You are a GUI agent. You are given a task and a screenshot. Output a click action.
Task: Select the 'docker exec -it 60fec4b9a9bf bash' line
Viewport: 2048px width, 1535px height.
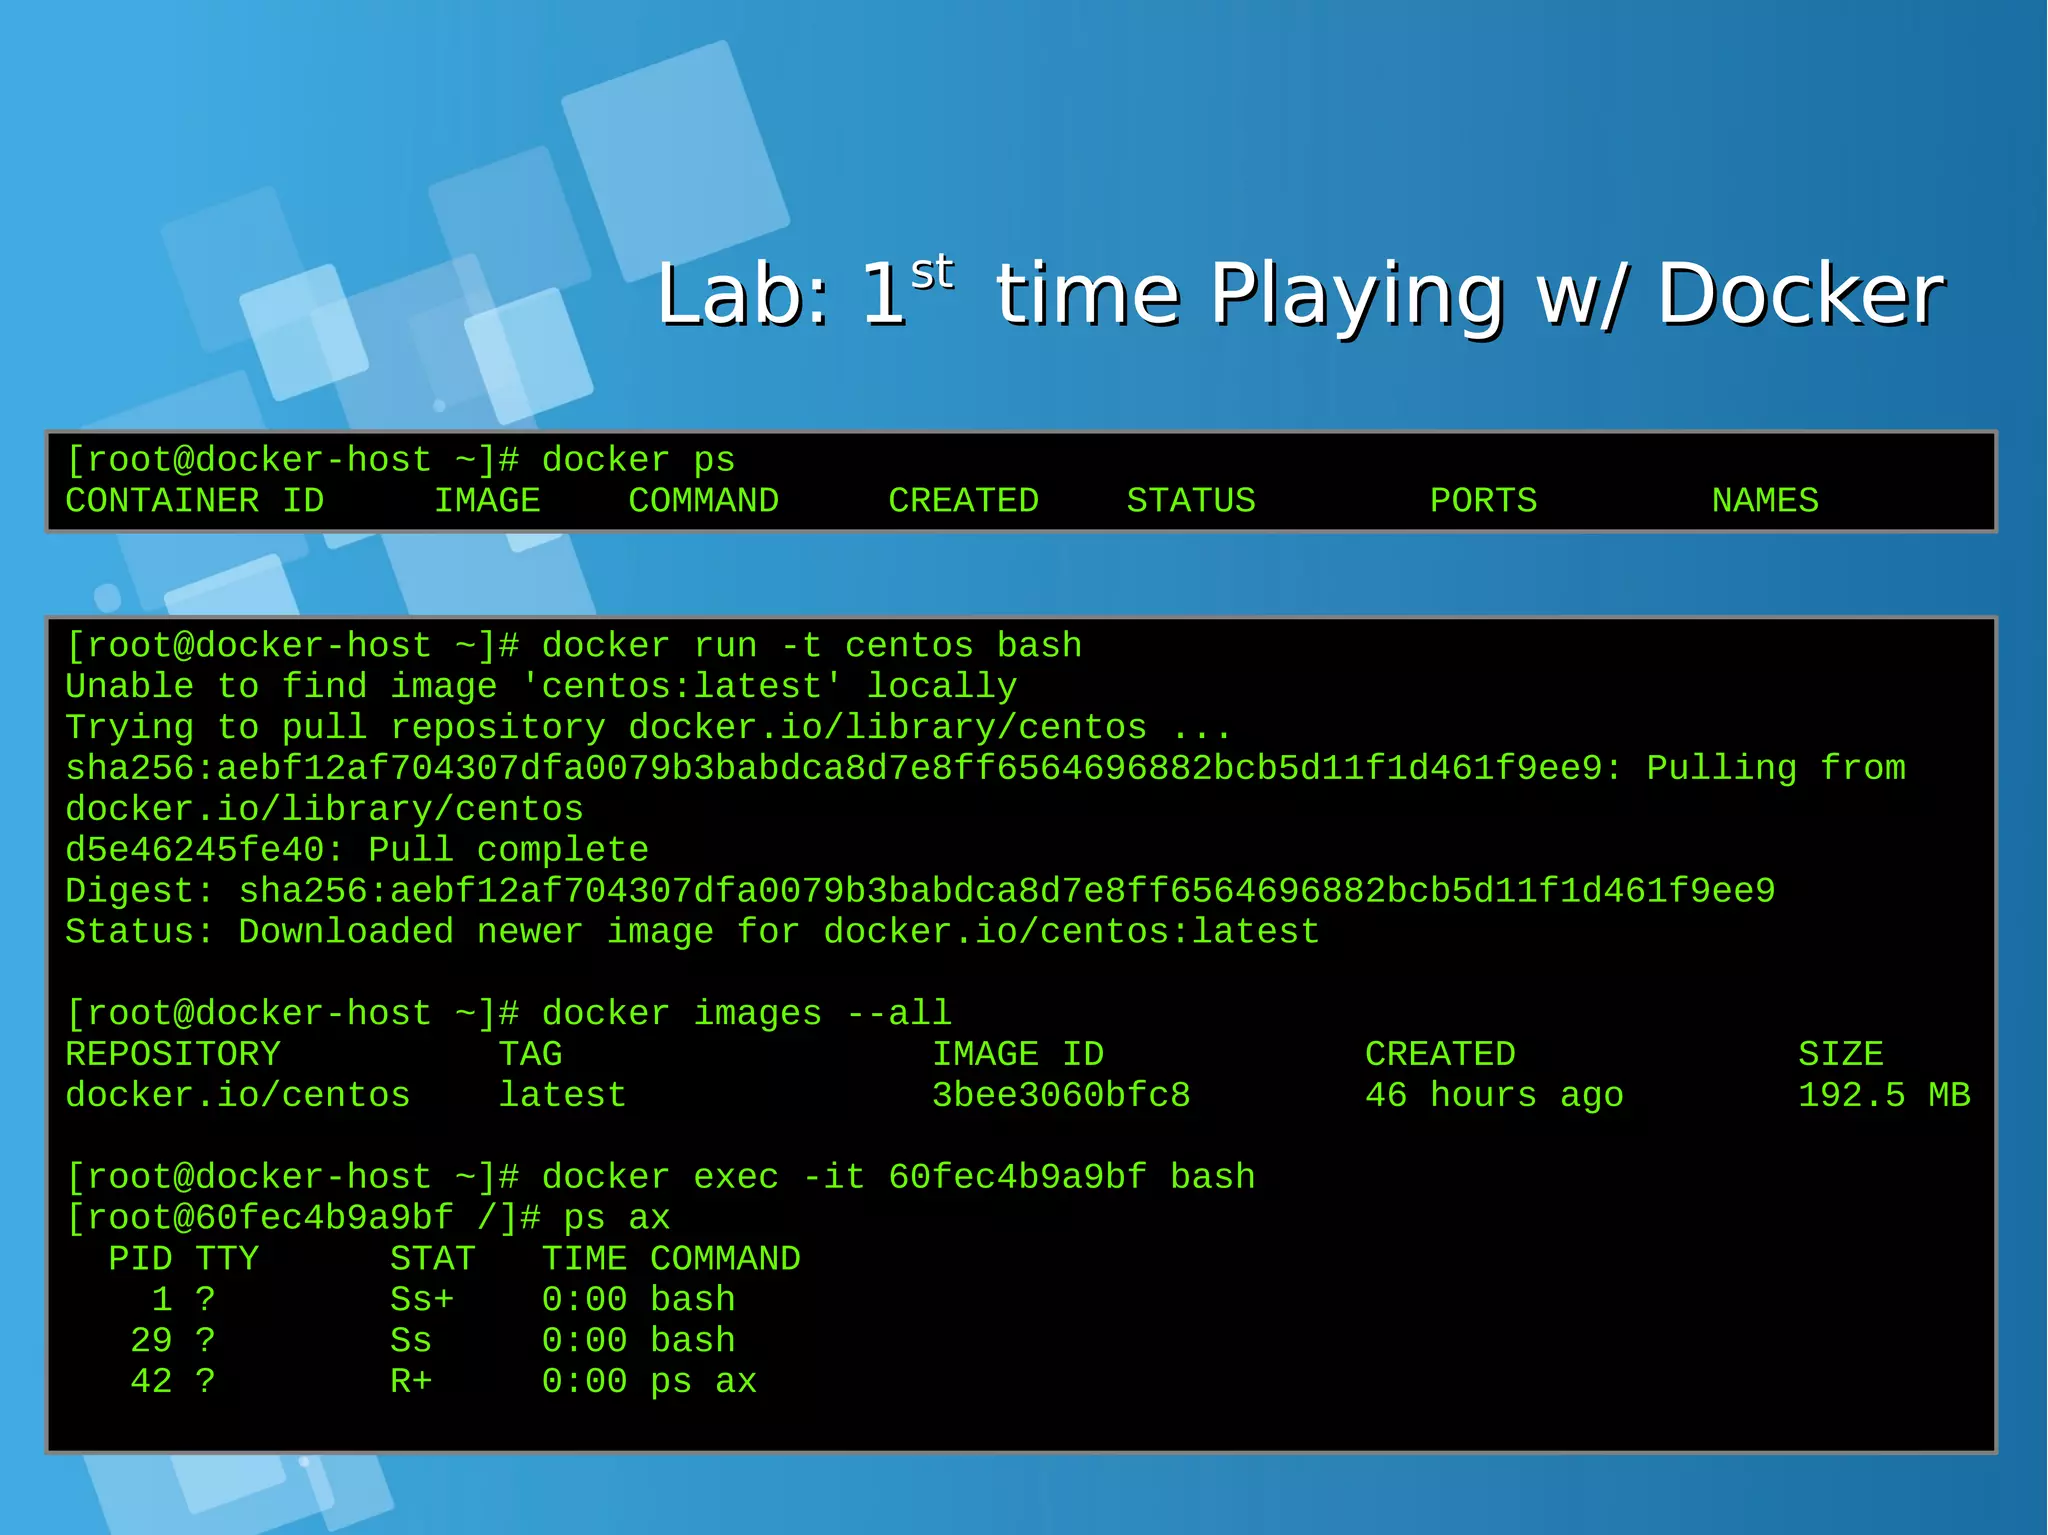click(660, 1177)
